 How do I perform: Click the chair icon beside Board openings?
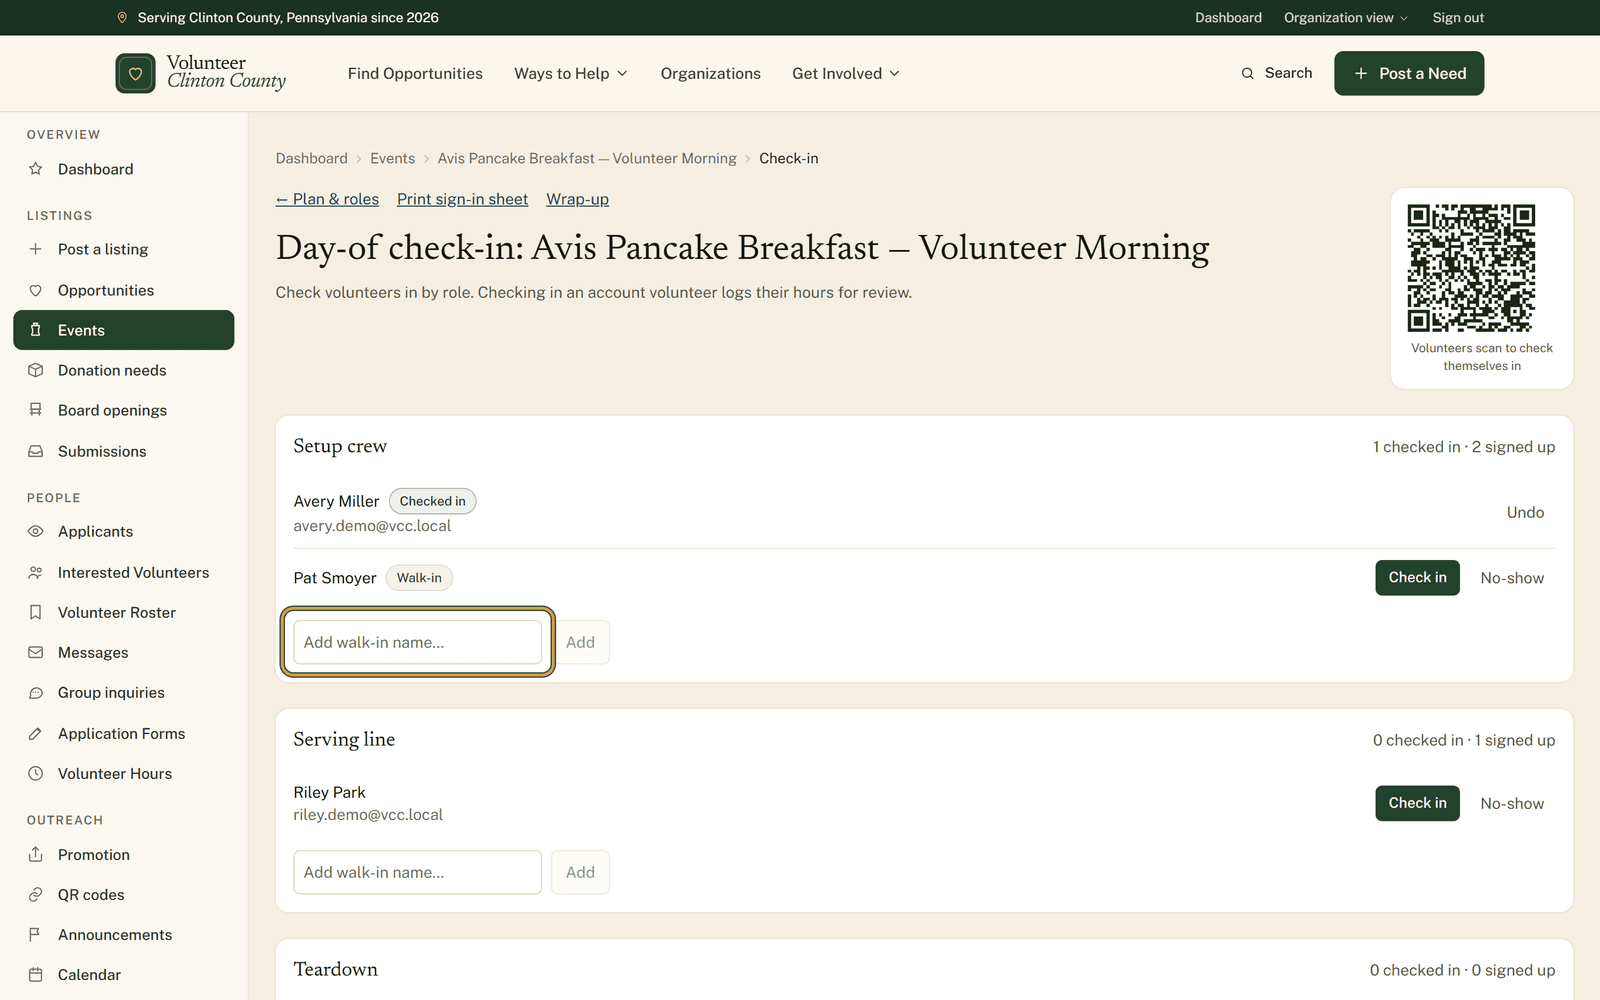(36, 410)
